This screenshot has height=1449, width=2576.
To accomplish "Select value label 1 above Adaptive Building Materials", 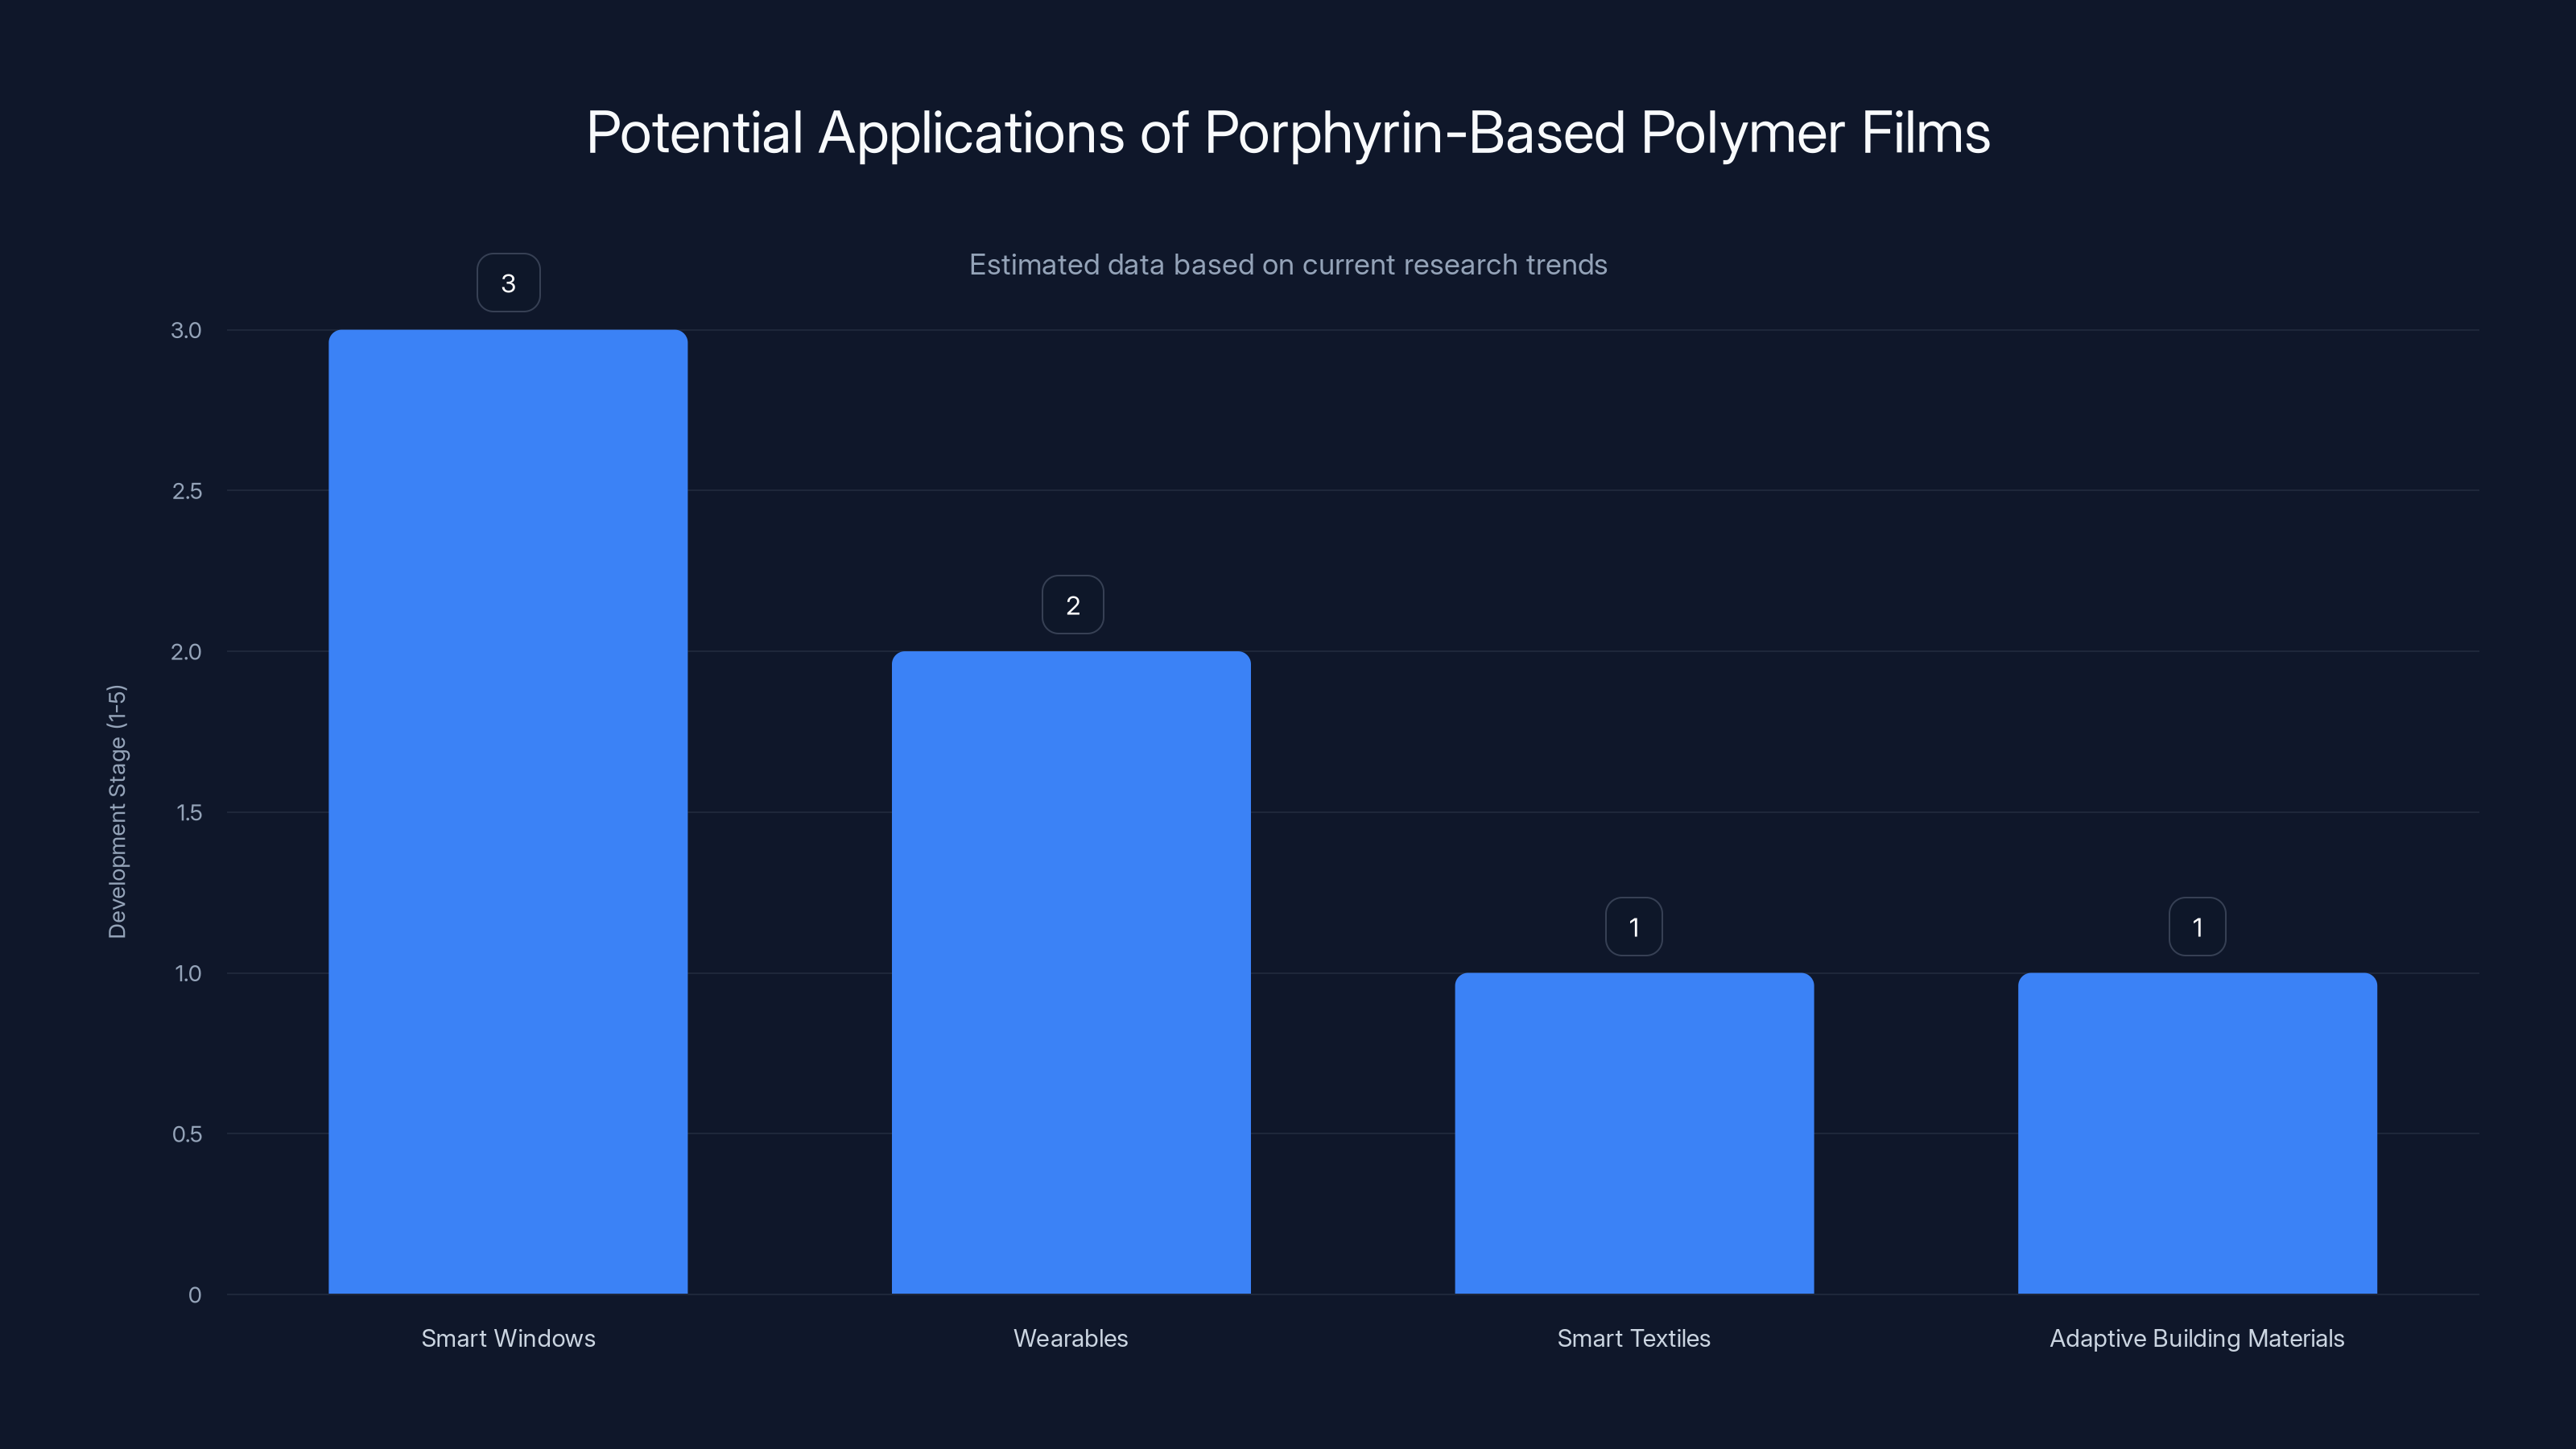I will 2197,927.
